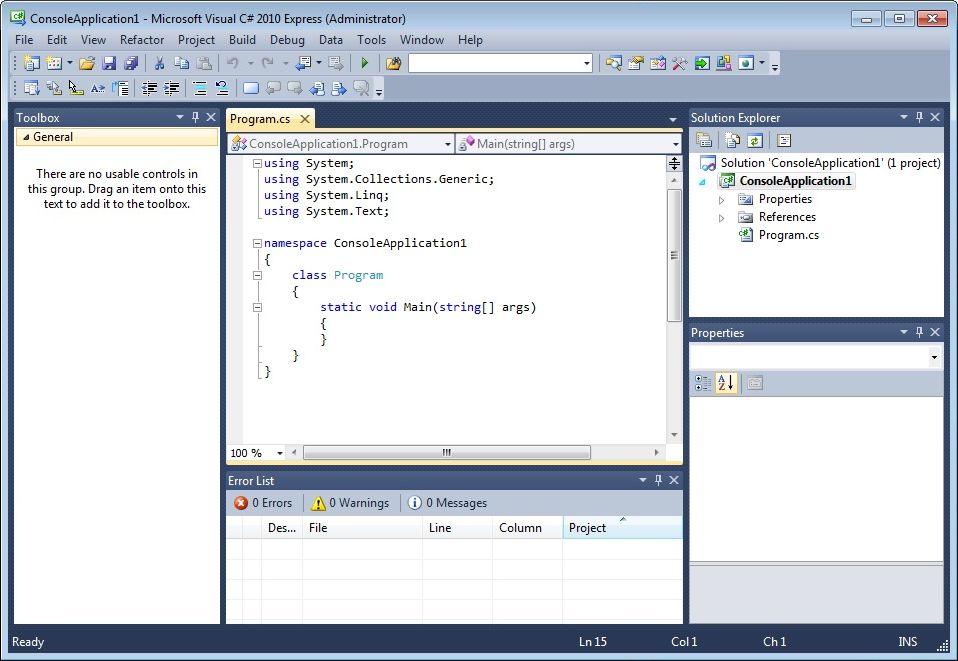Screen dimensions: 958x661
Task: Expand the Properties node in Solution Explorer
Action: coord(722,200)
